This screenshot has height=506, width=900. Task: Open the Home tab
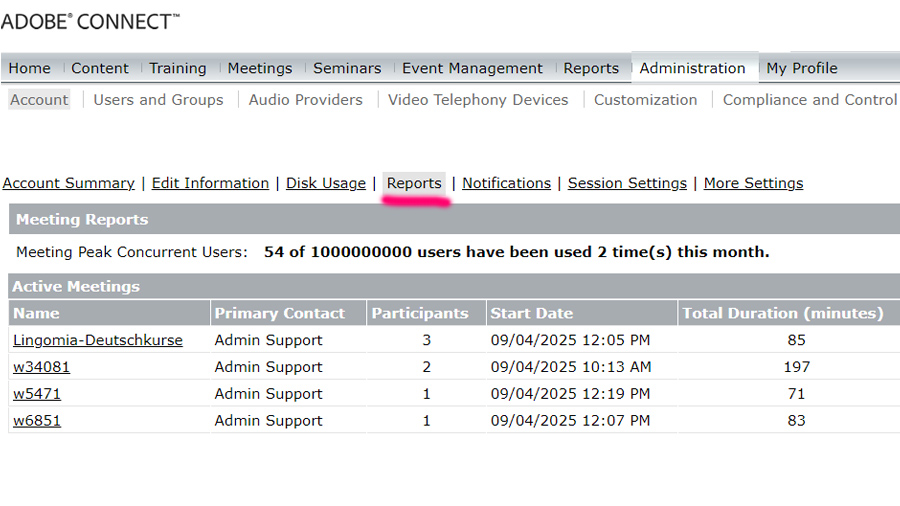coord(29,68)
